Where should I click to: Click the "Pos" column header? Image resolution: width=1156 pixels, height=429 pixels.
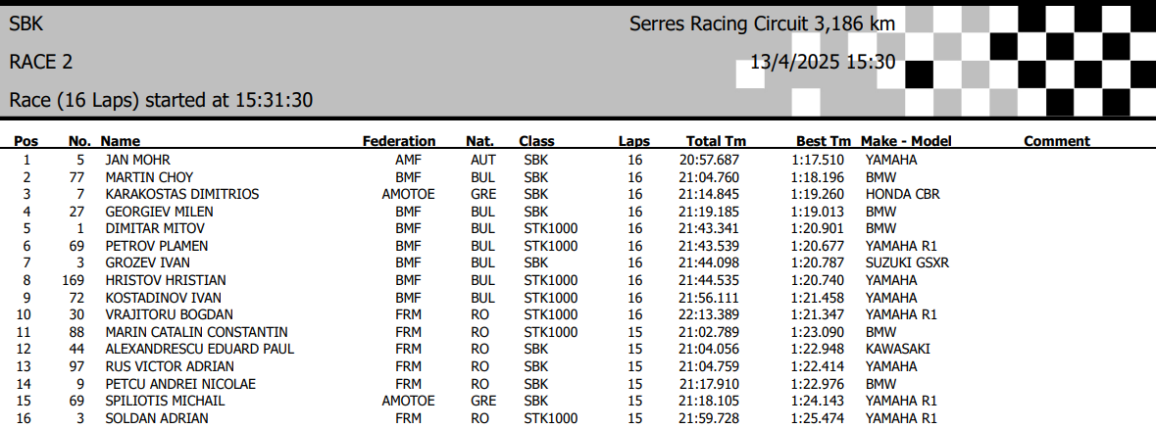26,142
